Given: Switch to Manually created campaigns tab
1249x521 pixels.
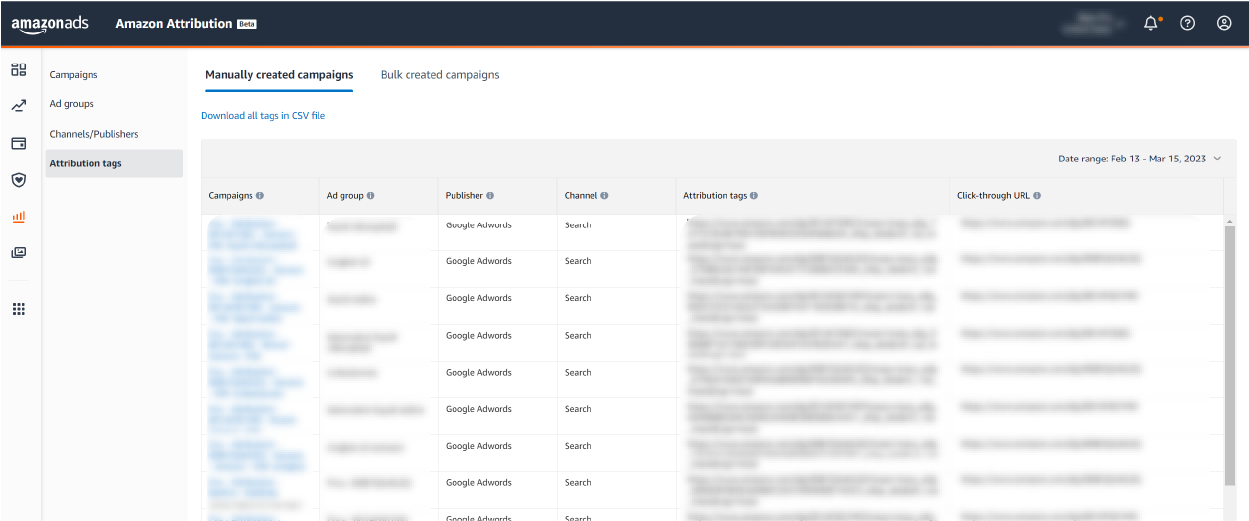Looking at the screenshot, I should coord(279,75).
